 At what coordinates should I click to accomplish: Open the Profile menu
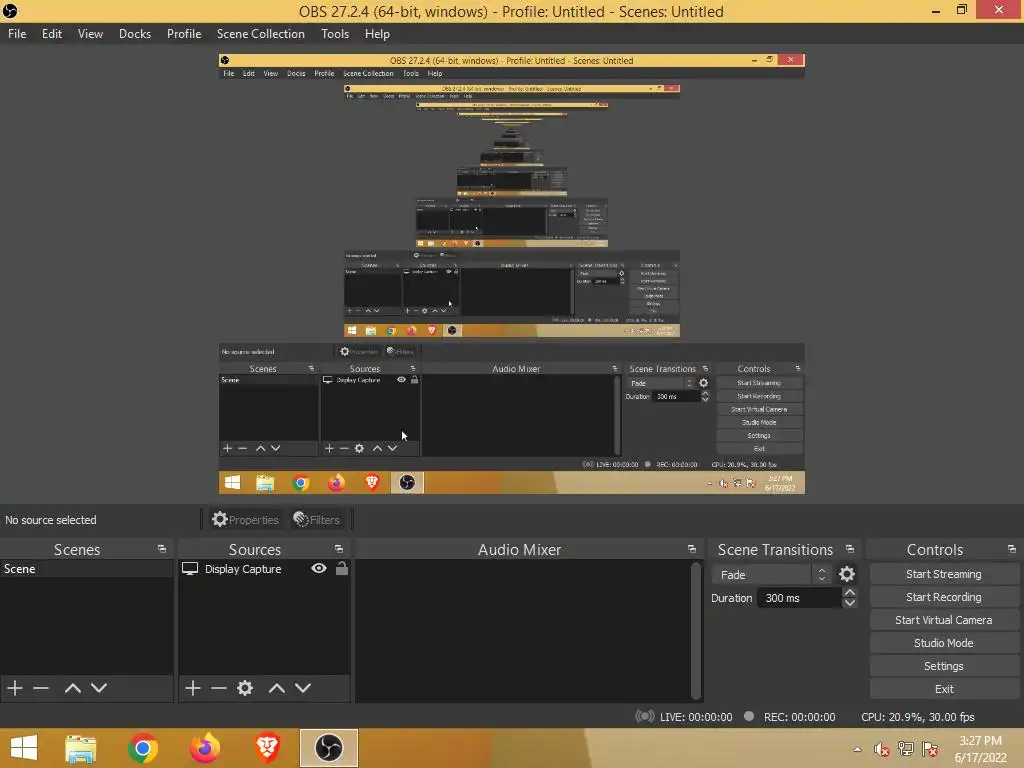point(184,34)
